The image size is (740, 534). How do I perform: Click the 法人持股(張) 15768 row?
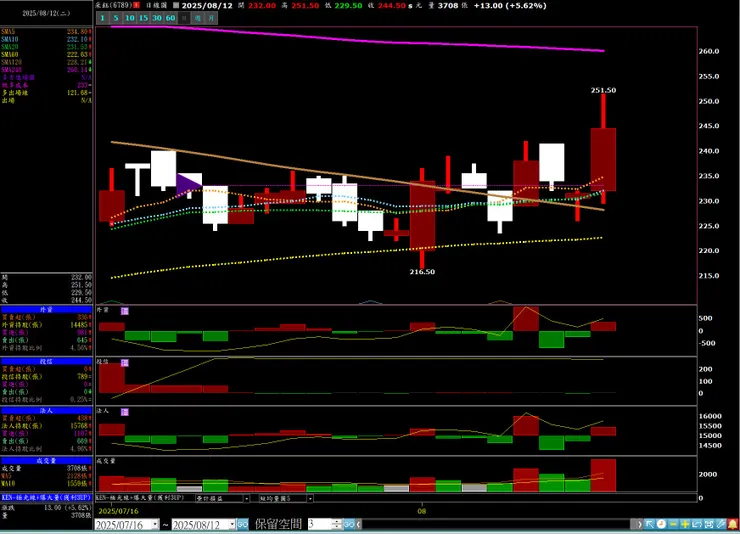(46, 426)
